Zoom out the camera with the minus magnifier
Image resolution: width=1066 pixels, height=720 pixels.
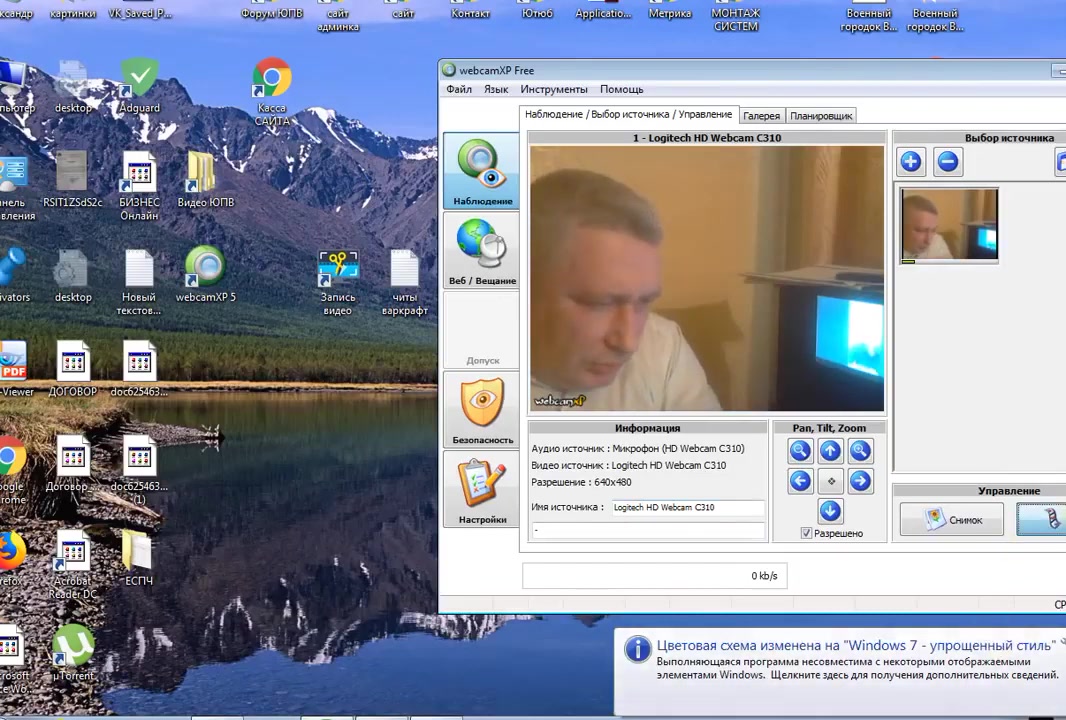pyautogui.click(x=800, y=450)
